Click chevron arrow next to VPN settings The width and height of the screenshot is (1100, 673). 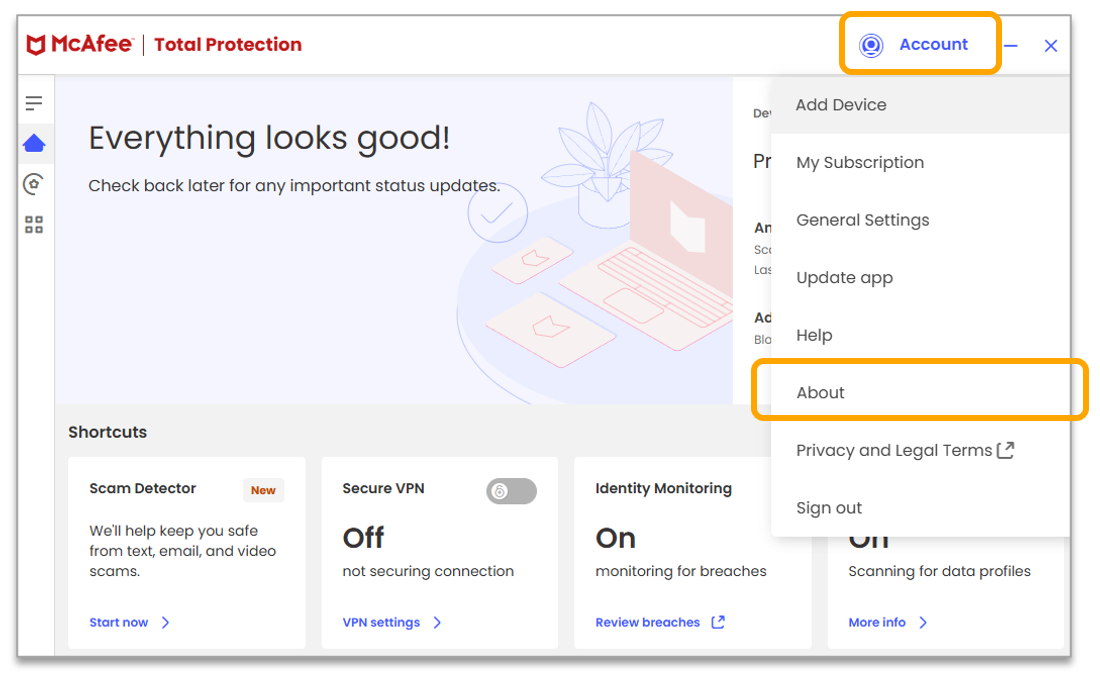coord(437,622)
